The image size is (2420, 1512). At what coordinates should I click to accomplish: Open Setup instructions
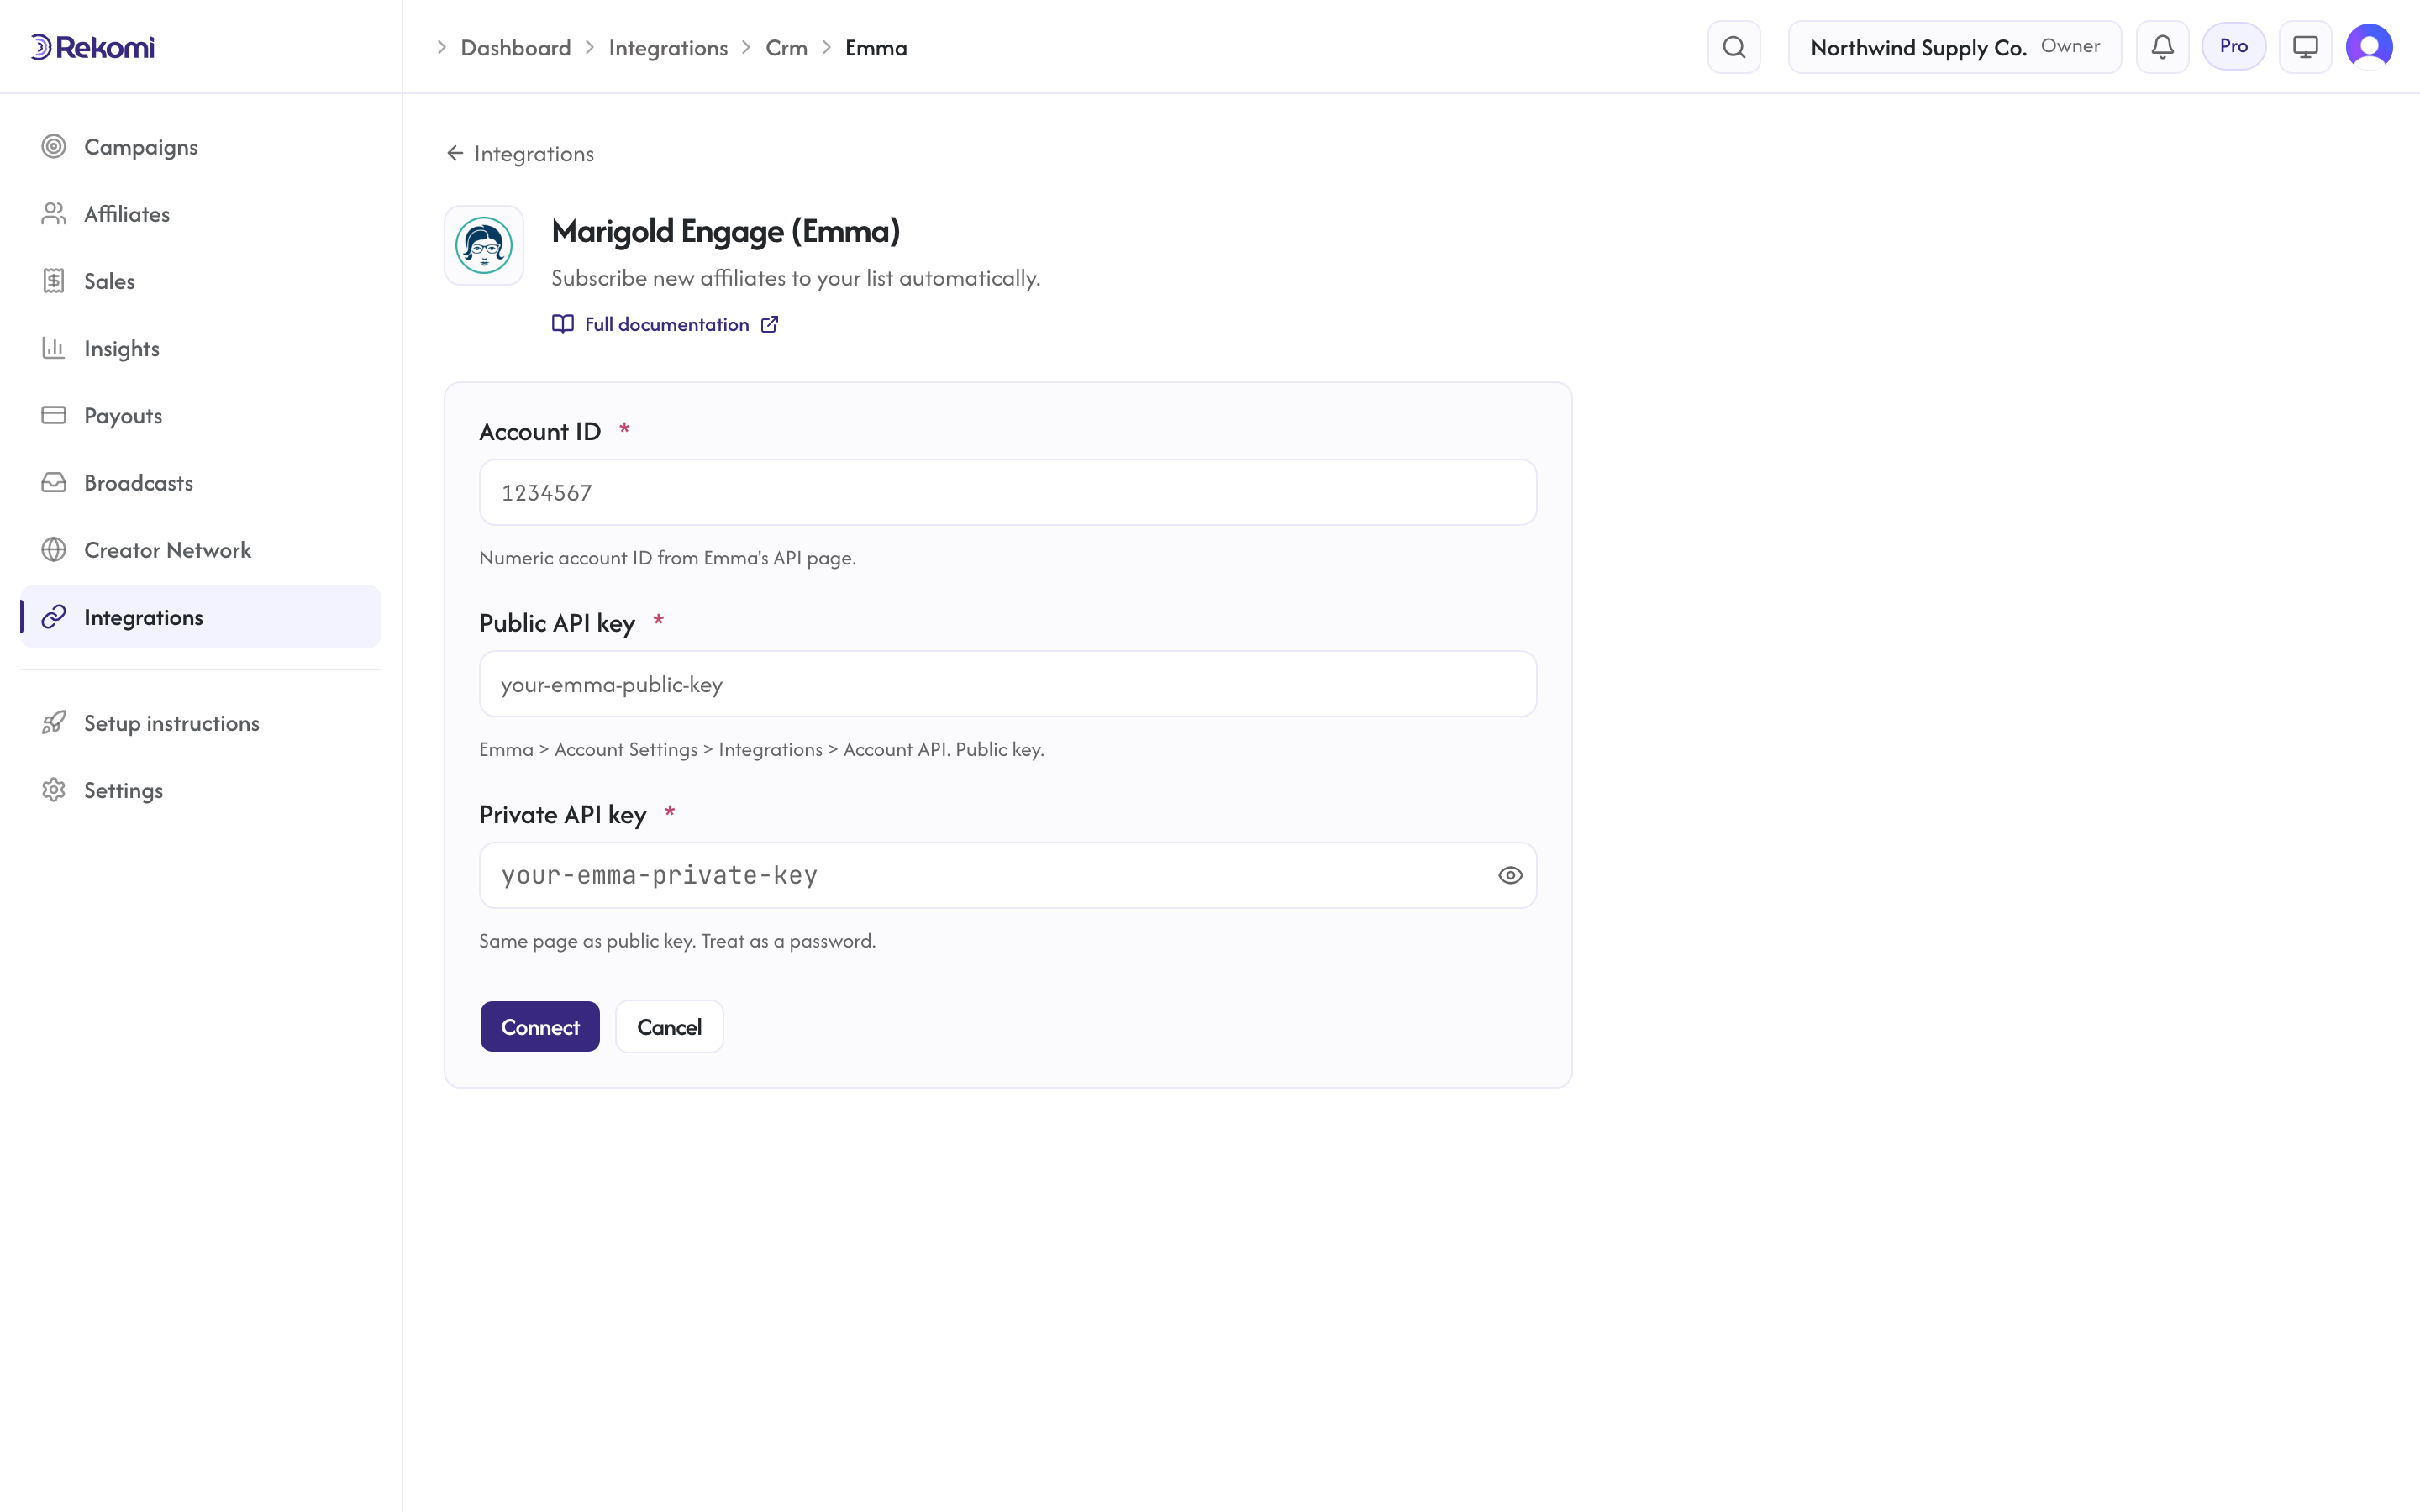coord(200,723)
